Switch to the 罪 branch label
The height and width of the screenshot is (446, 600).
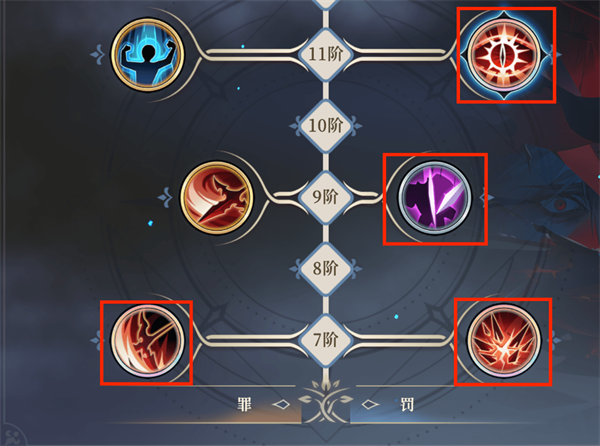point(245,404)
